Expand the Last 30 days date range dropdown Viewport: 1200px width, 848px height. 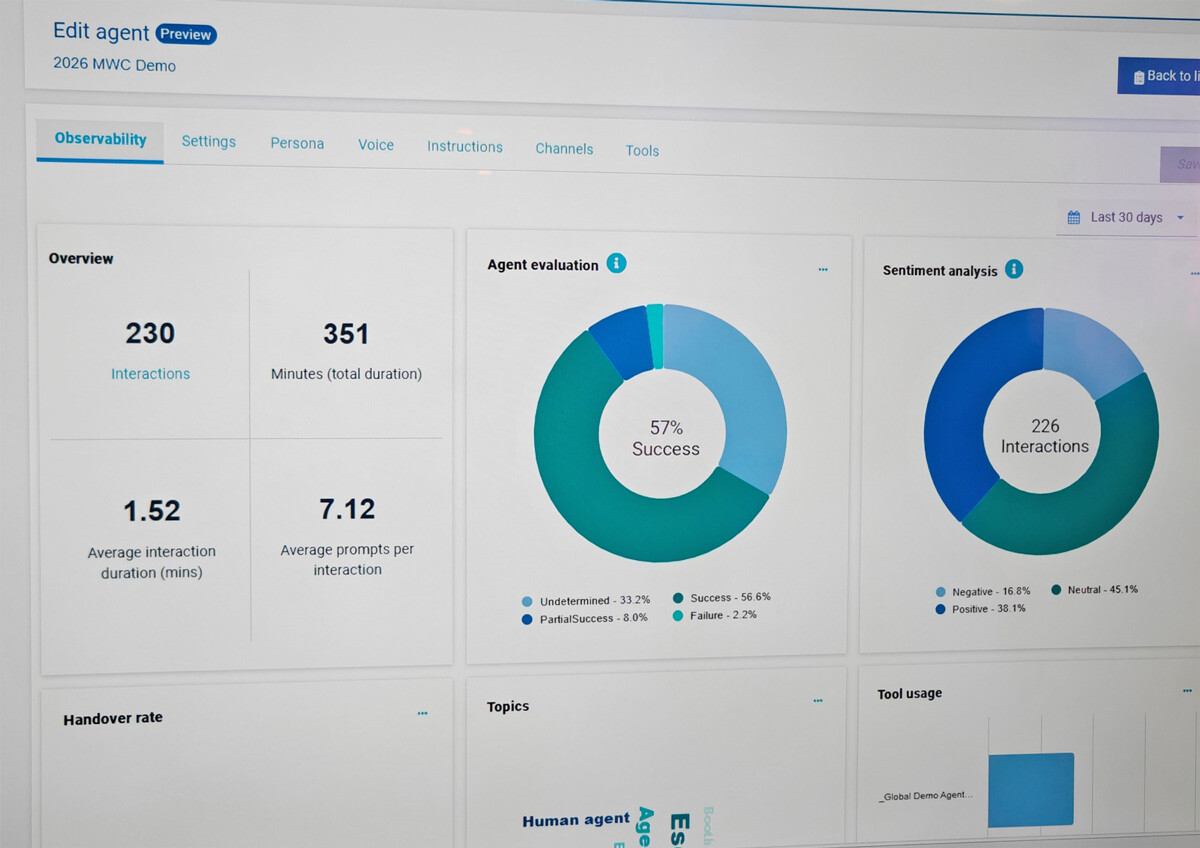[1180, 218]
